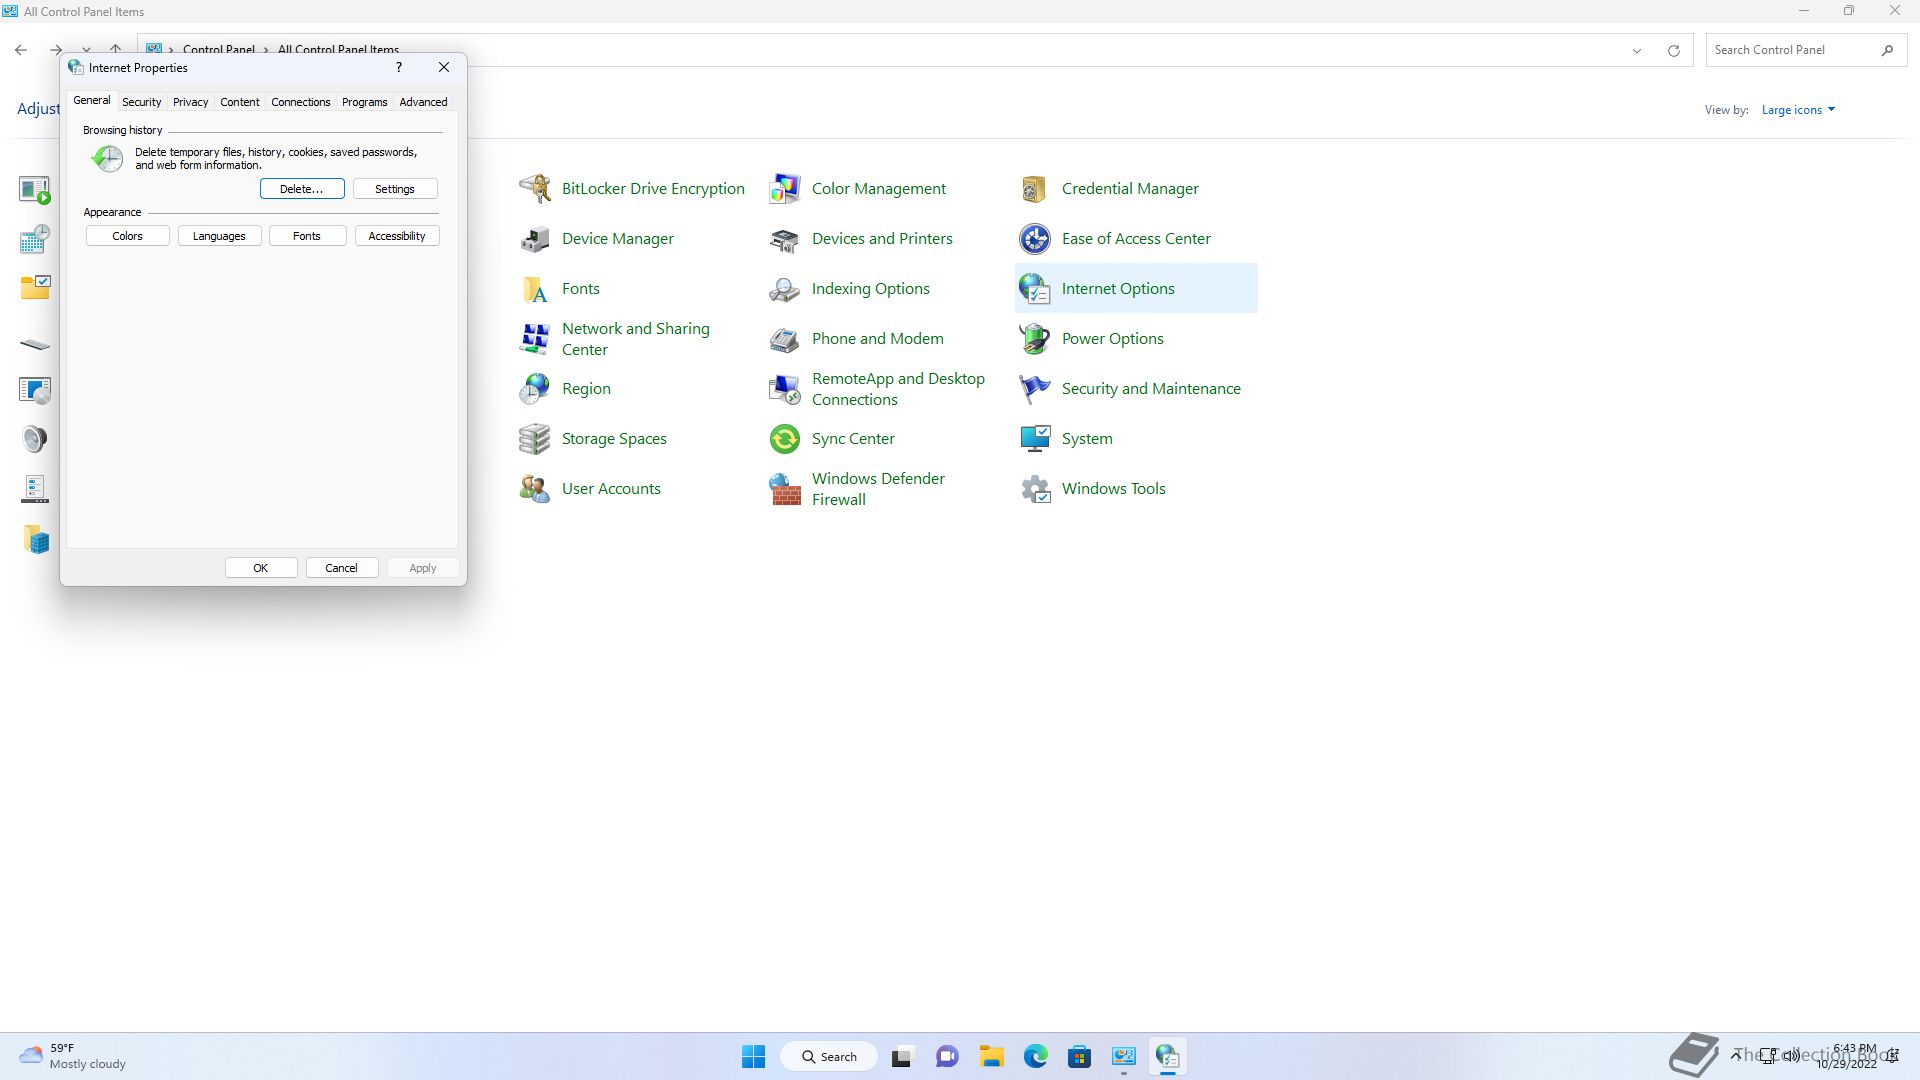Open Windows Tools gear icon
This screenshot has height=1080, width=1920.
click(1035, 488)
